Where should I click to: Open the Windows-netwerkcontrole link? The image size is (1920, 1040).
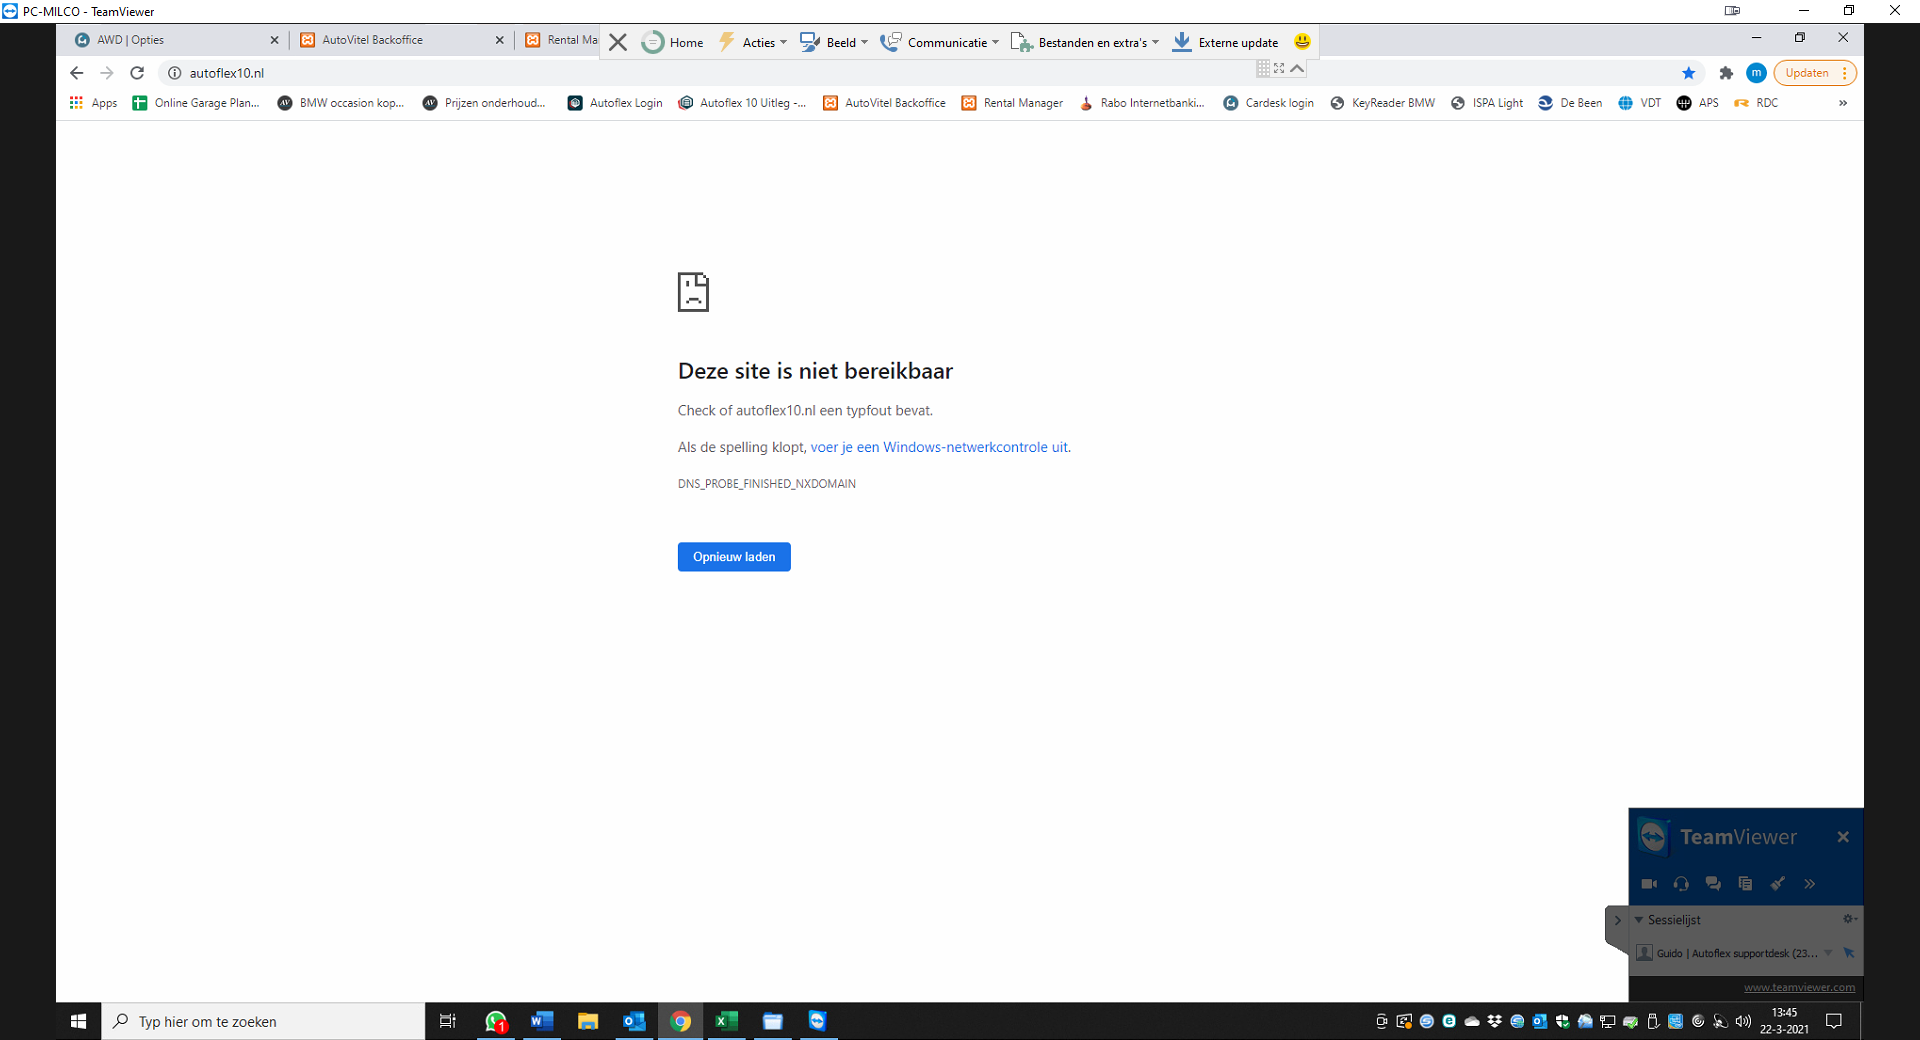pyautogui.click(x=938, y=447)
